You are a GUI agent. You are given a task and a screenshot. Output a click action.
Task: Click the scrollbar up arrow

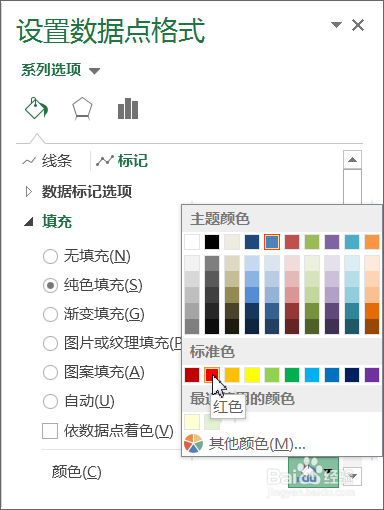[352, 160]
